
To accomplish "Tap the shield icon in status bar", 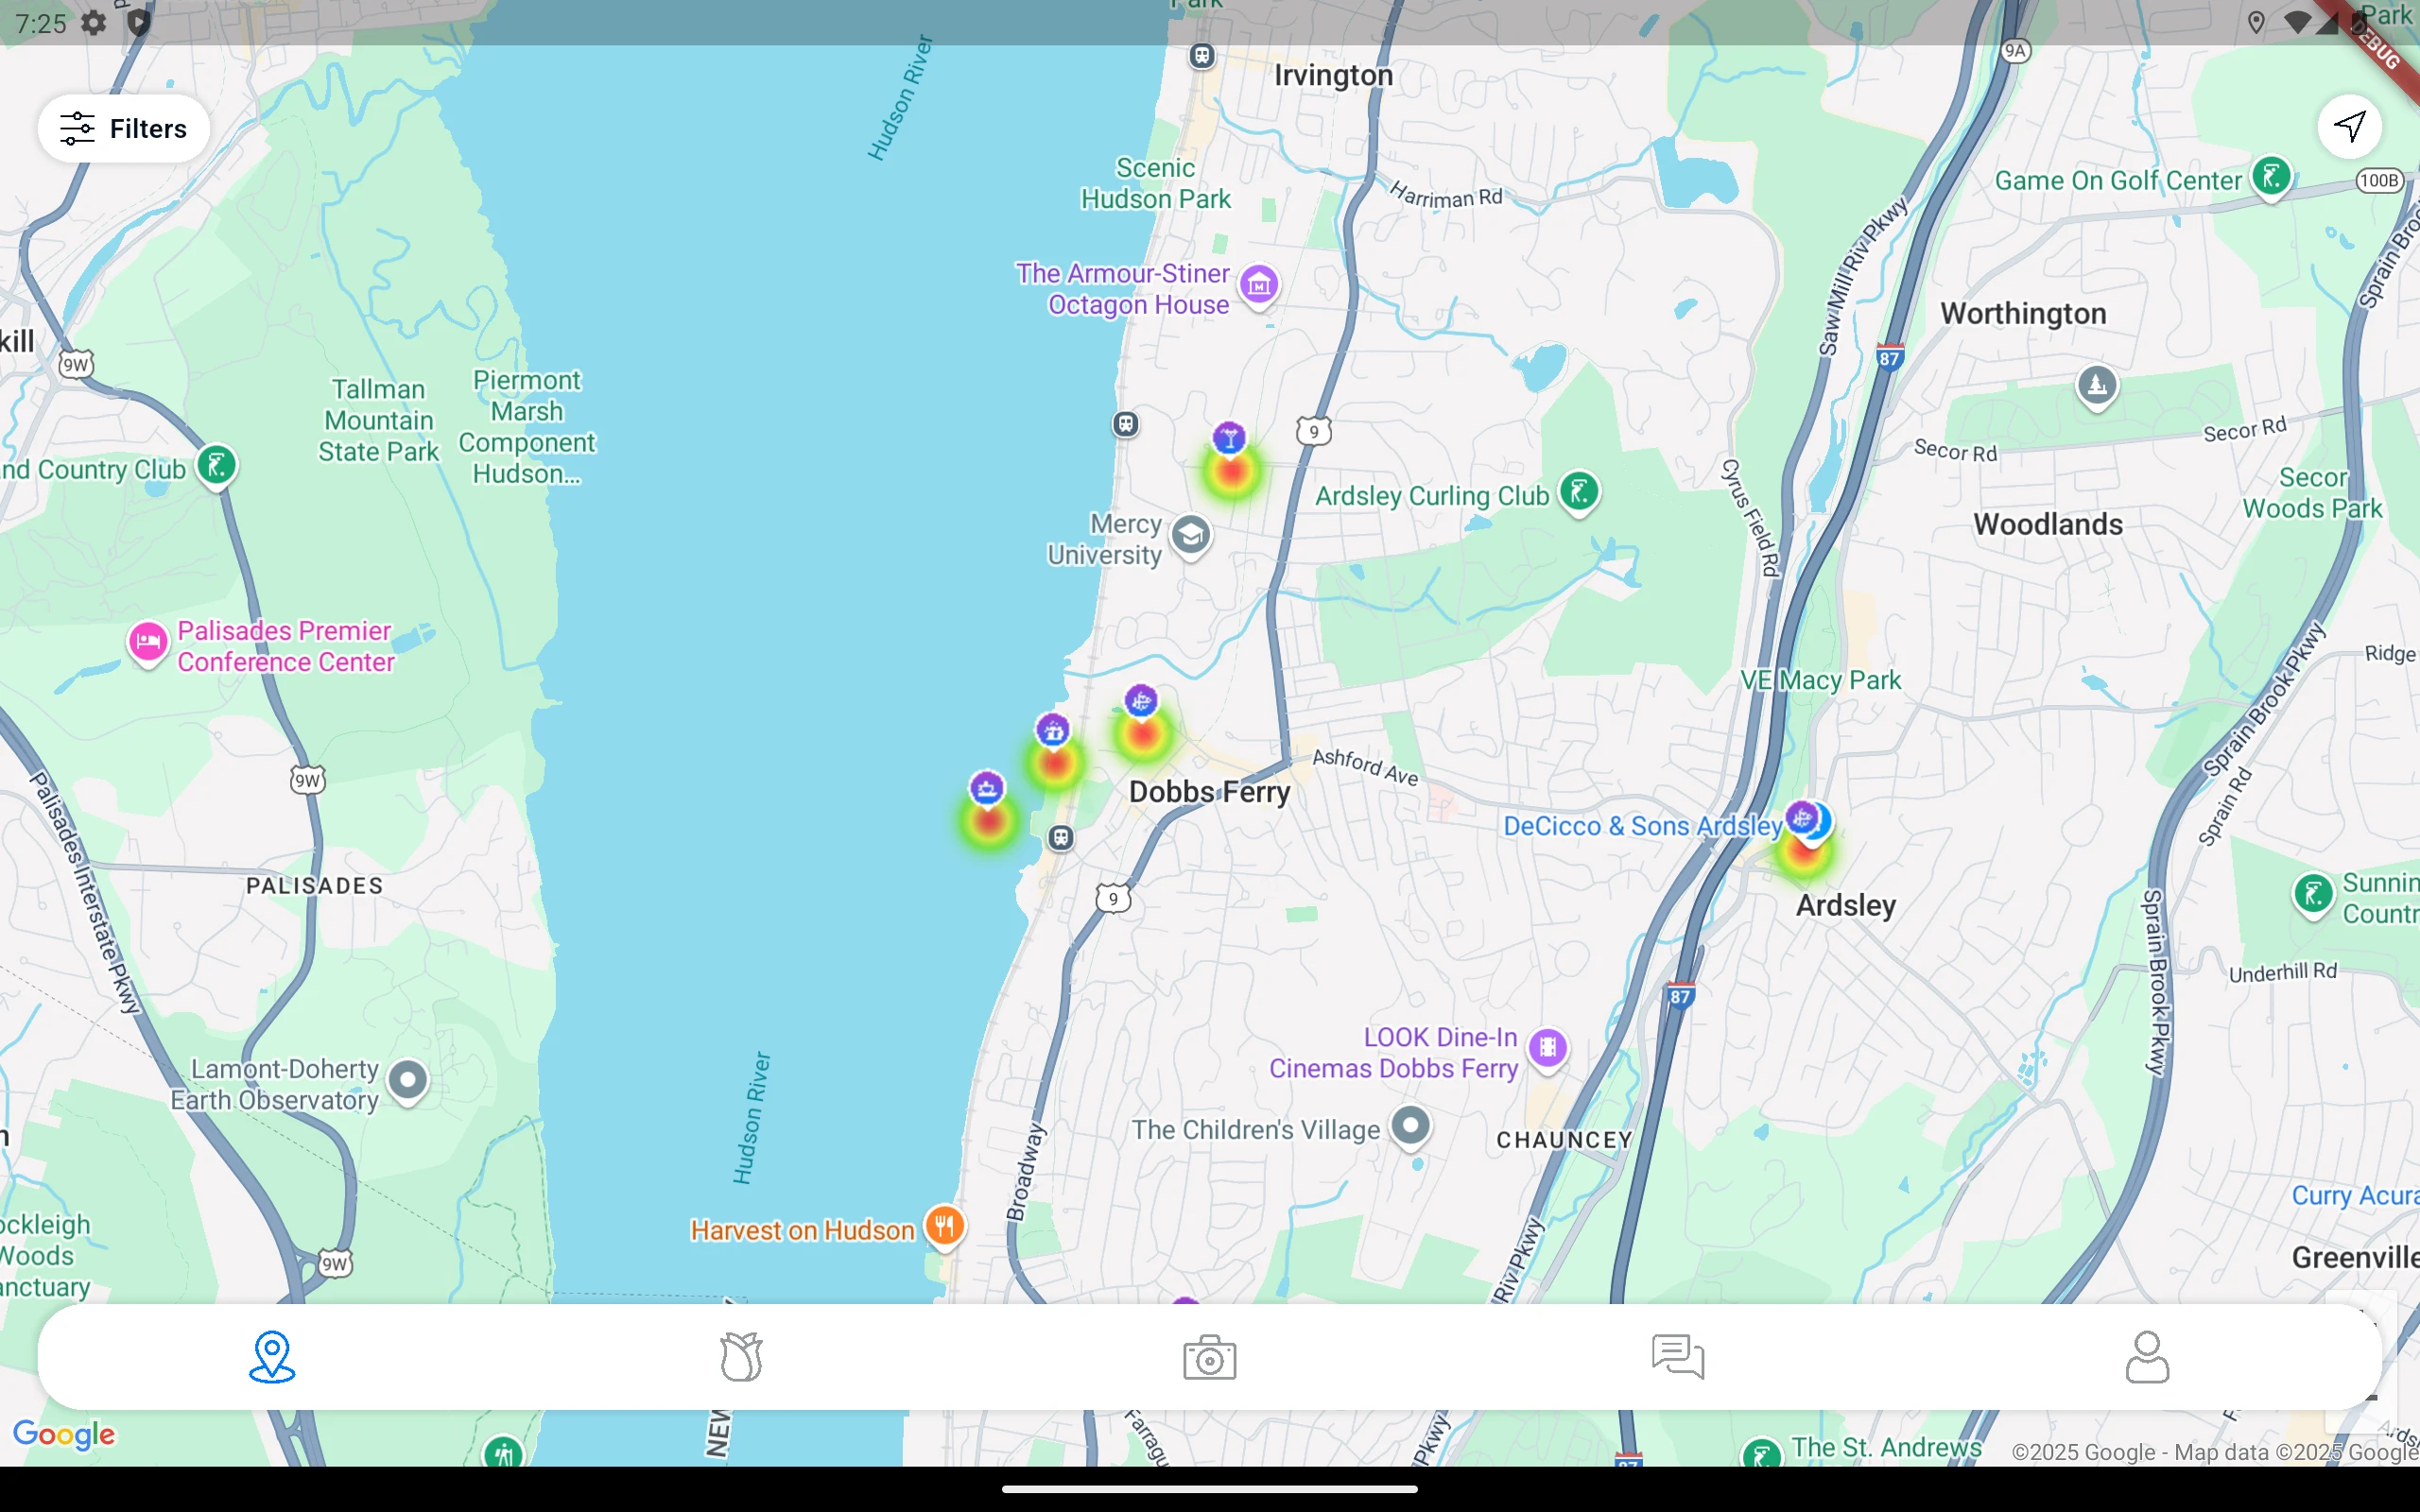I will pyautogui.click(x=139, y=23).
